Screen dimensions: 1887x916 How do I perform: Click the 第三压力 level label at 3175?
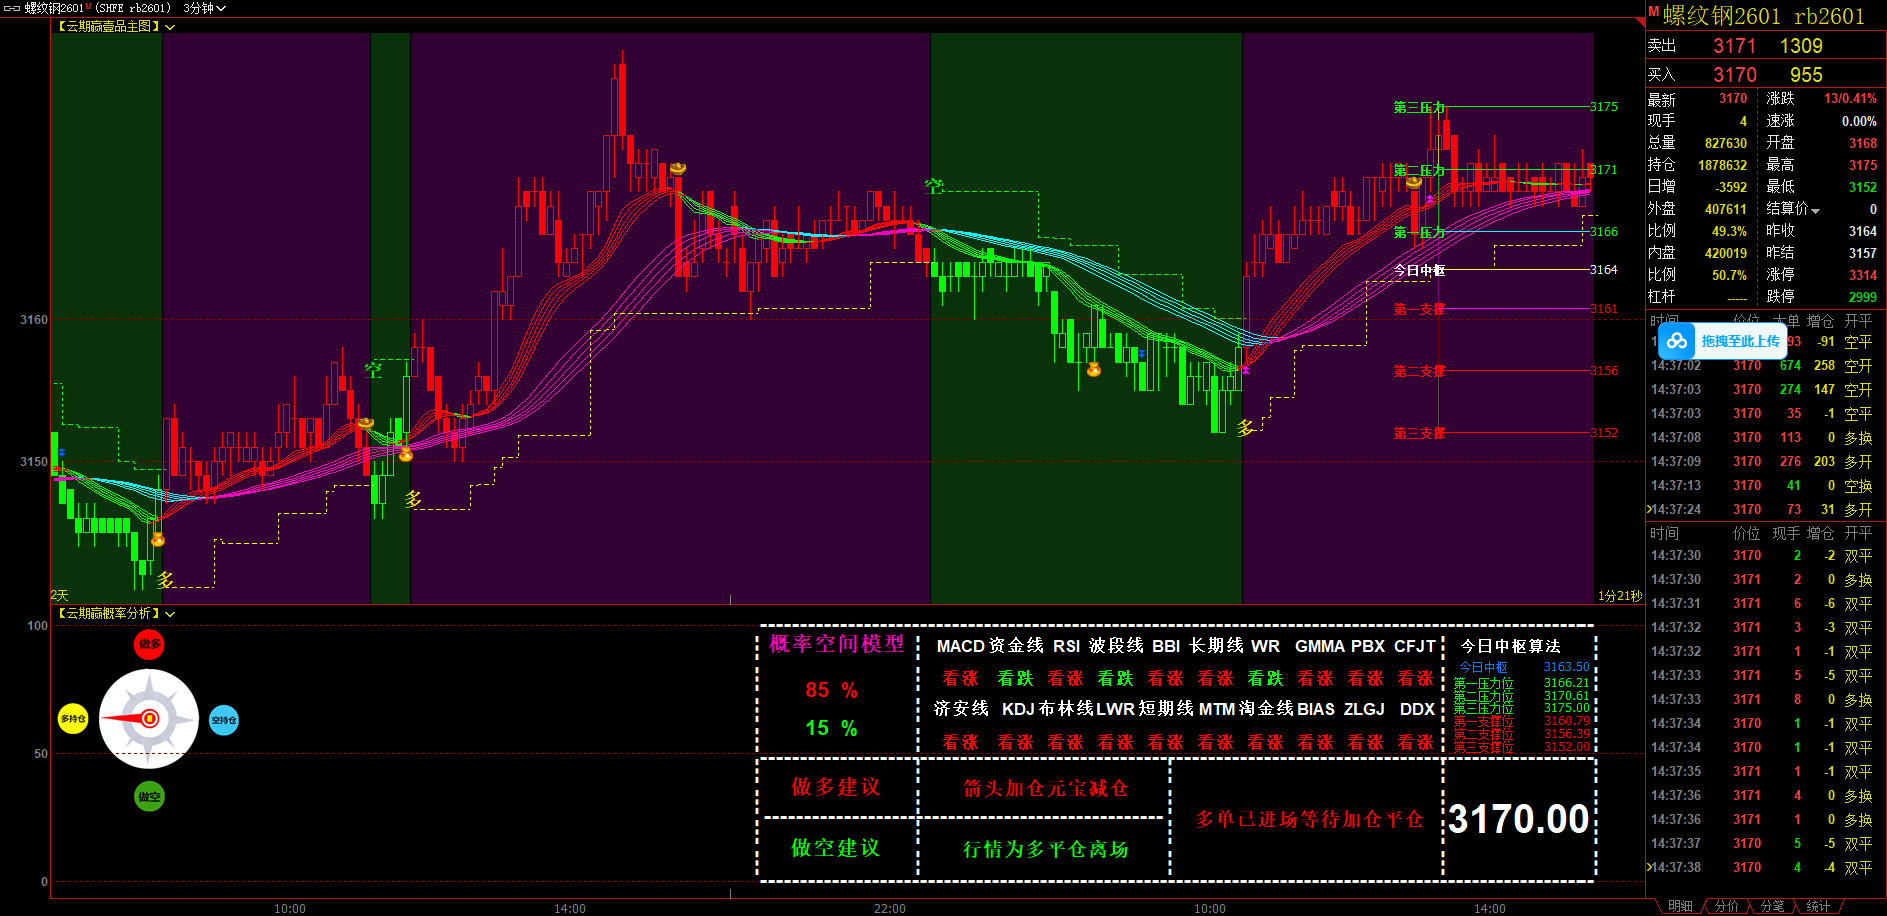tap(1419, 107)
